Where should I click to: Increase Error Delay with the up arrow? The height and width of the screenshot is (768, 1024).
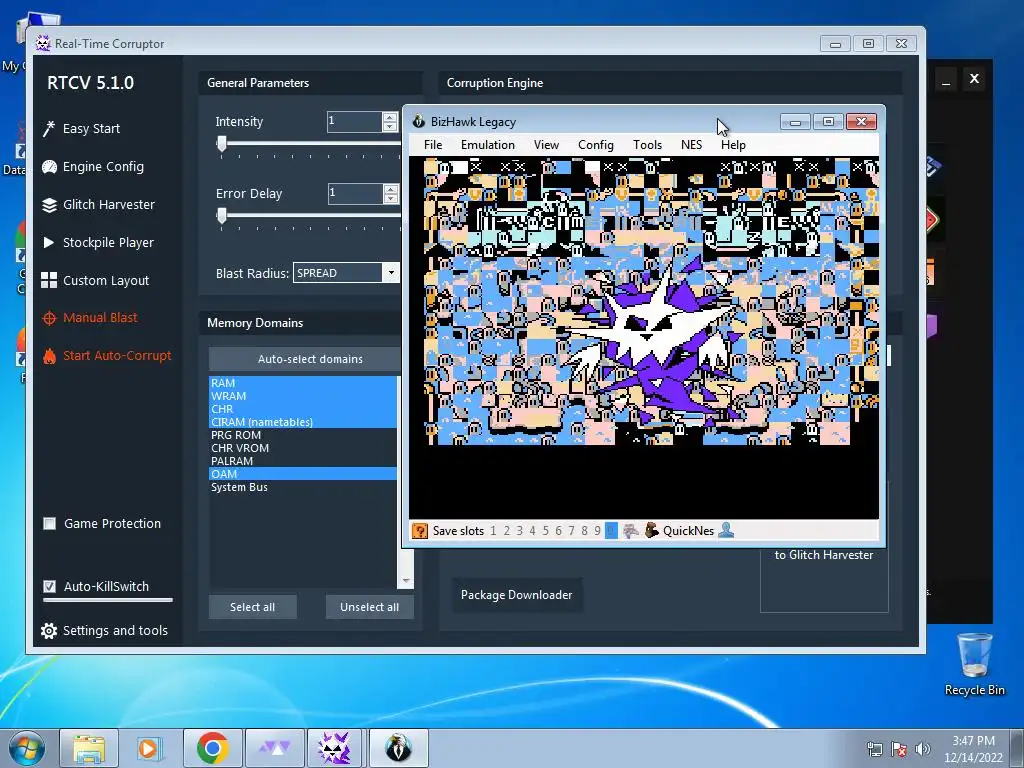click(391, 189)
